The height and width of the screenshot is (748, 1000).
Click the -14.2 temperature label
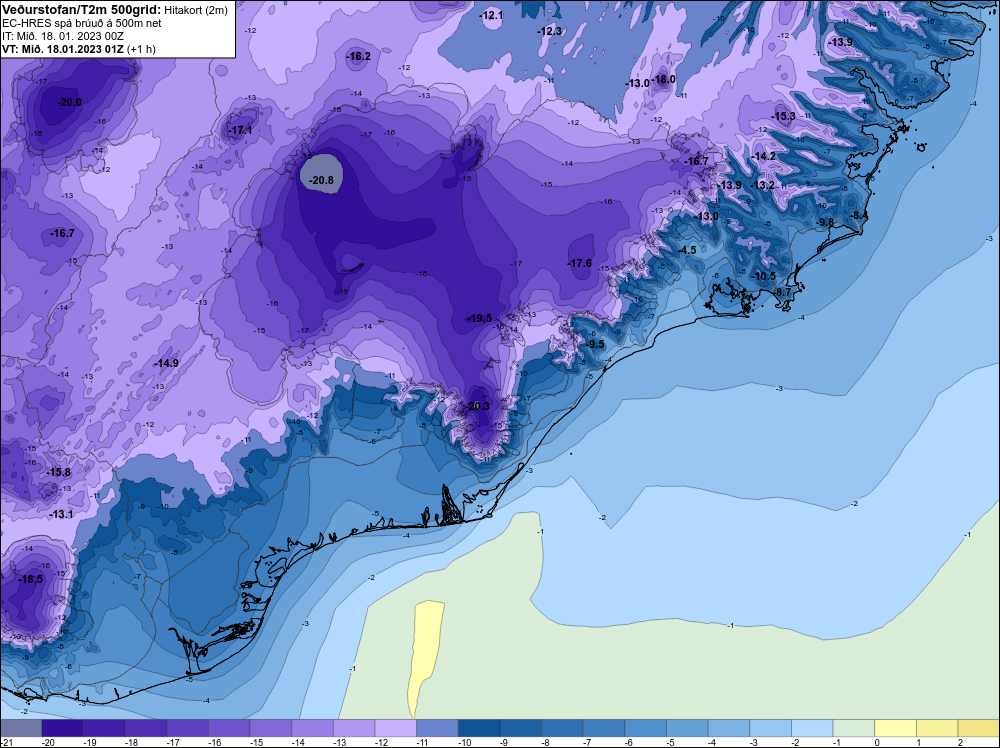[763, 156]
